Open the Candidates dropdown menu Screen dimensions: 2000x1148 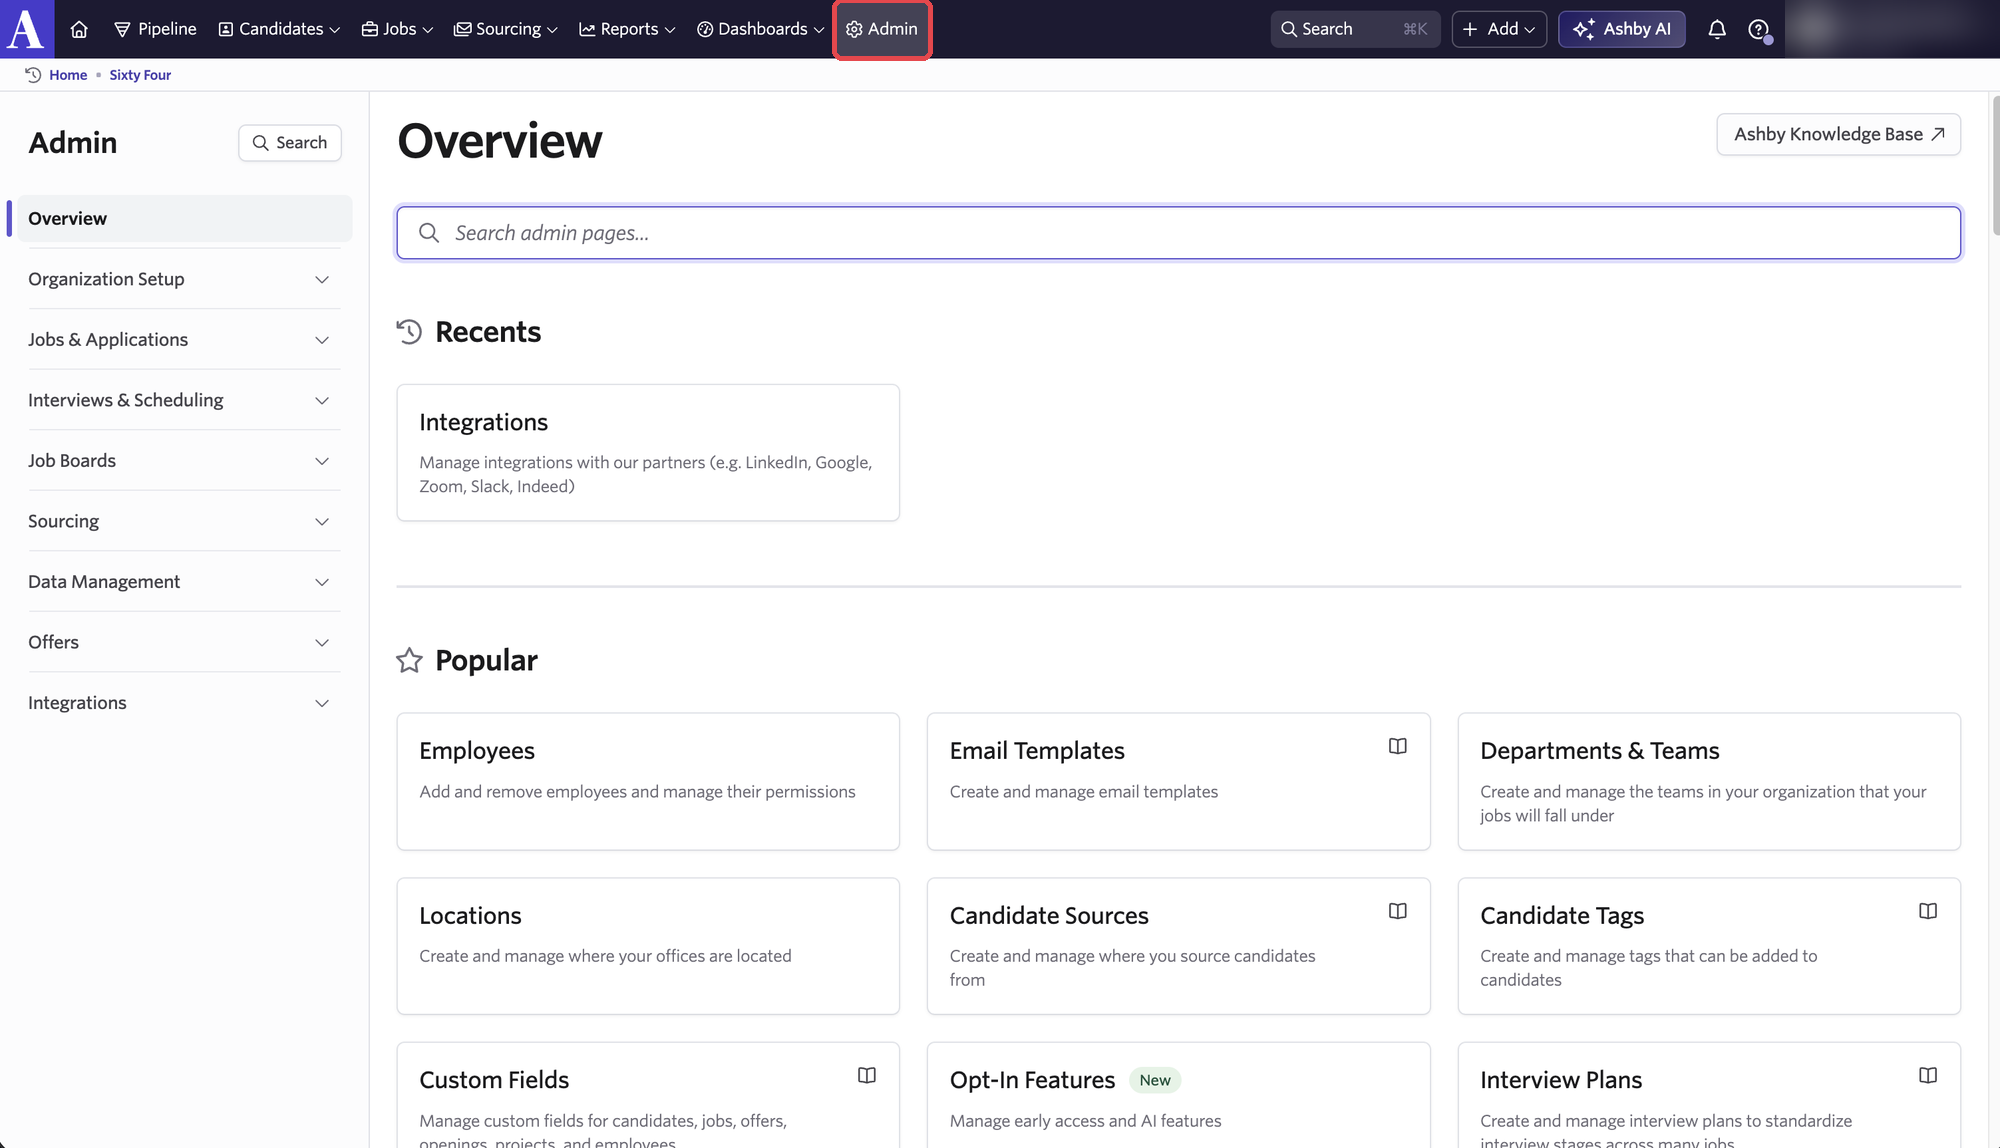[x=279, y=29]
